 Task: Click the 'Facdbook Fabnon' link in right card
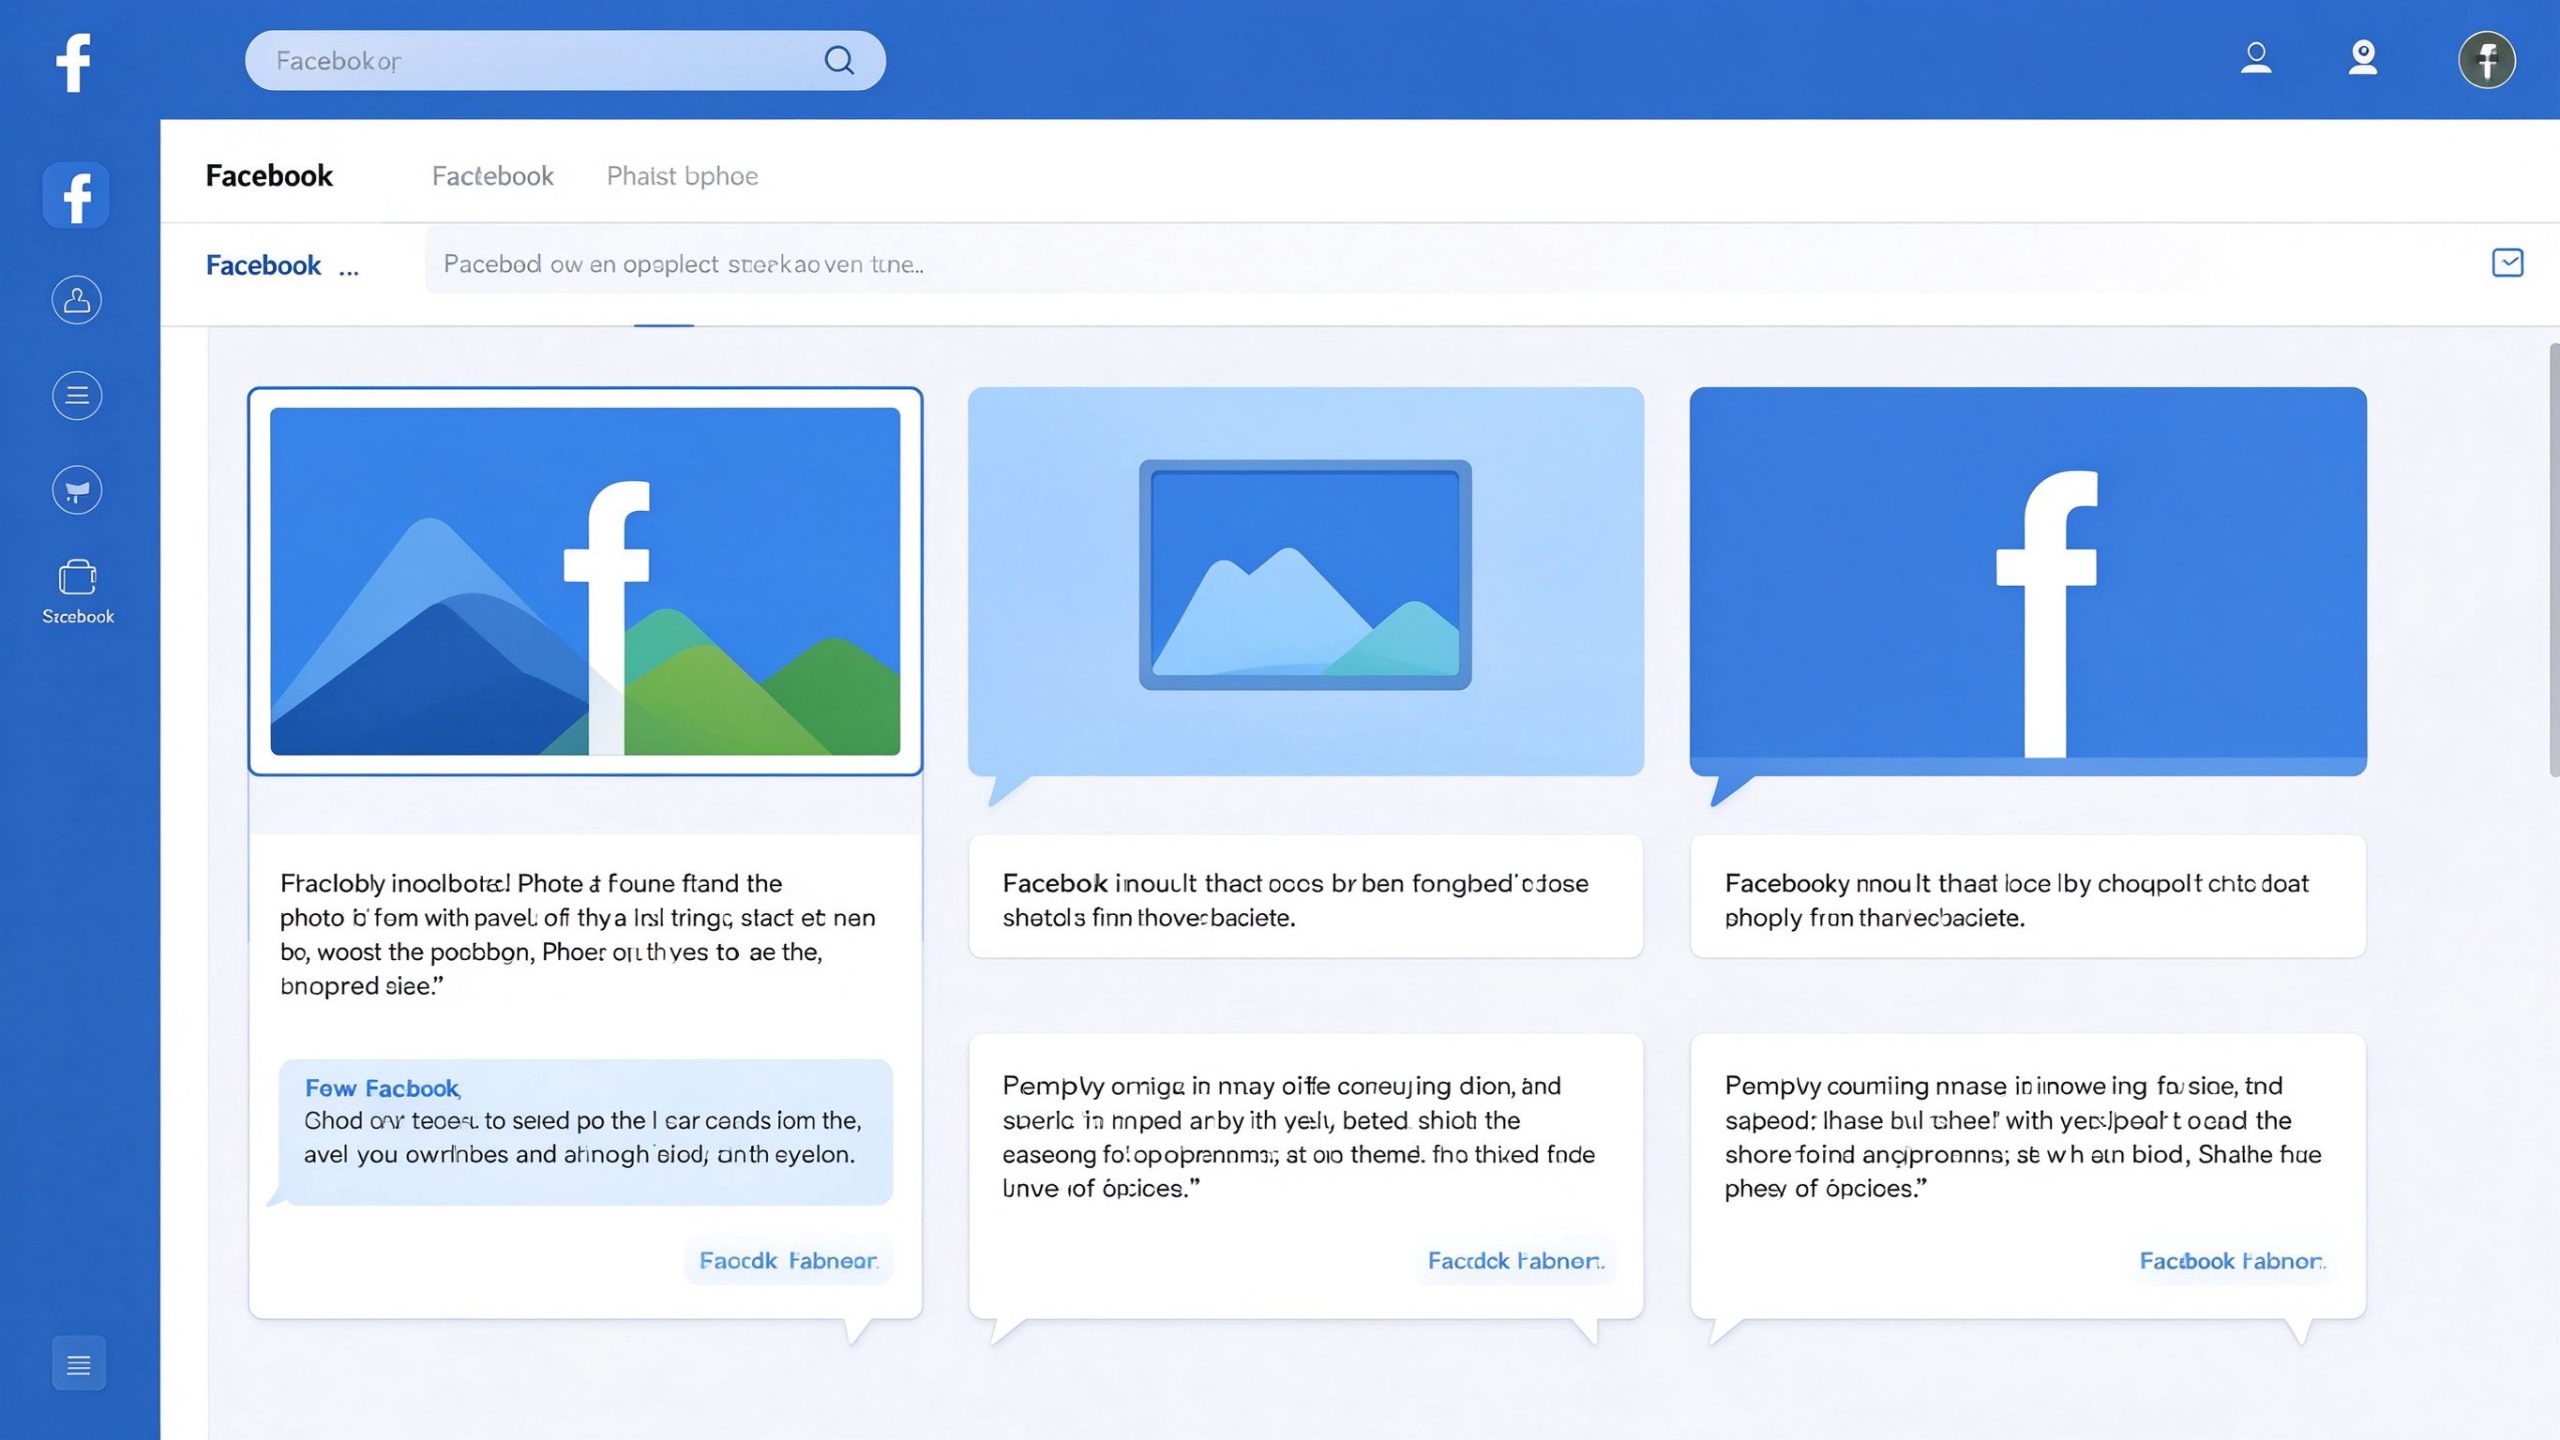[x=2232, y=1261]
